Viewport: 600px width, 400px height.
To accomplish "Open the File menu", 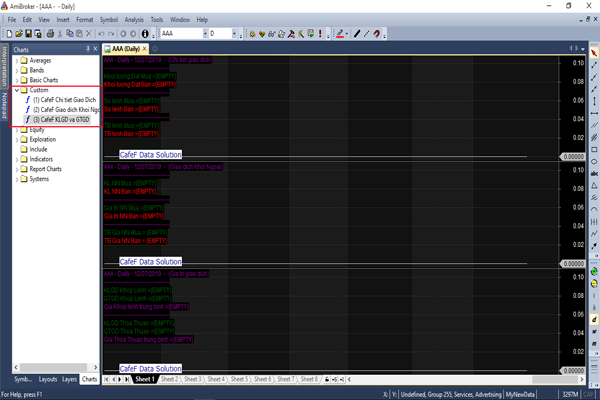I will point(12,20).
